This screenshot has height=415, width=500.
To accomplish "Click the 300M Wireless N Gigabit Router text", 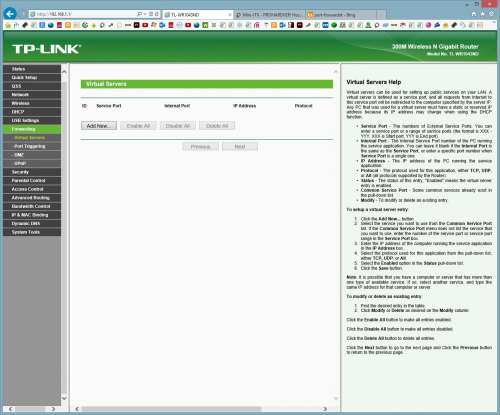I will [435, 47].
